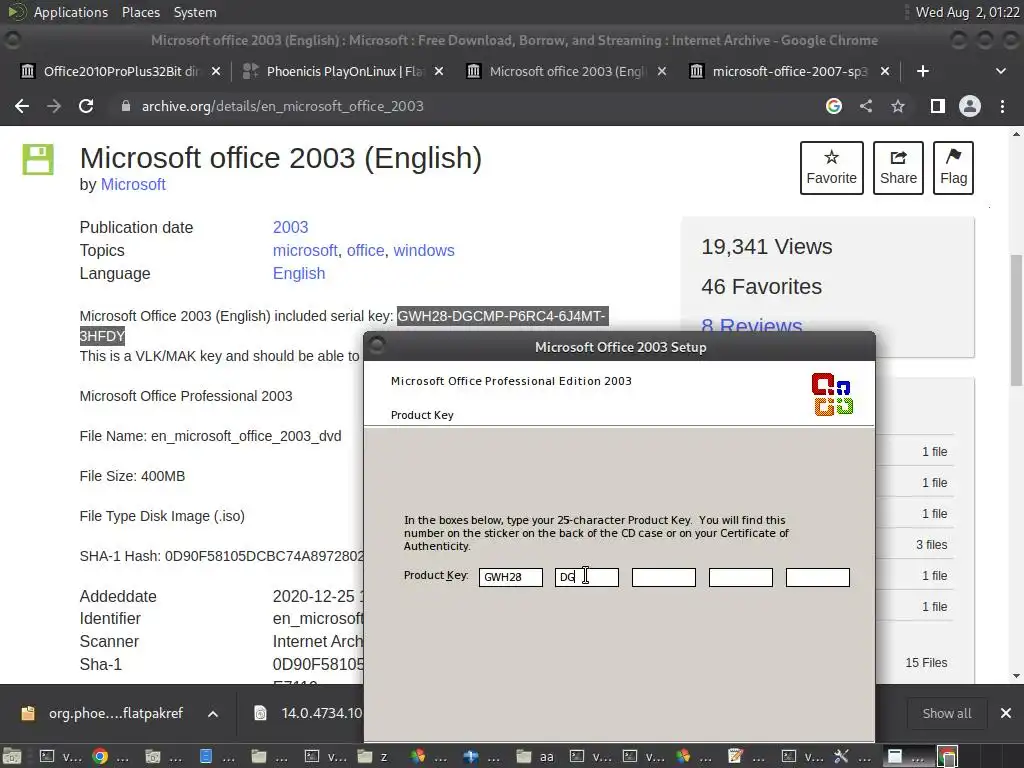
Task: Open the Chrome icon in the taskbar
Action: coord(100,756)
